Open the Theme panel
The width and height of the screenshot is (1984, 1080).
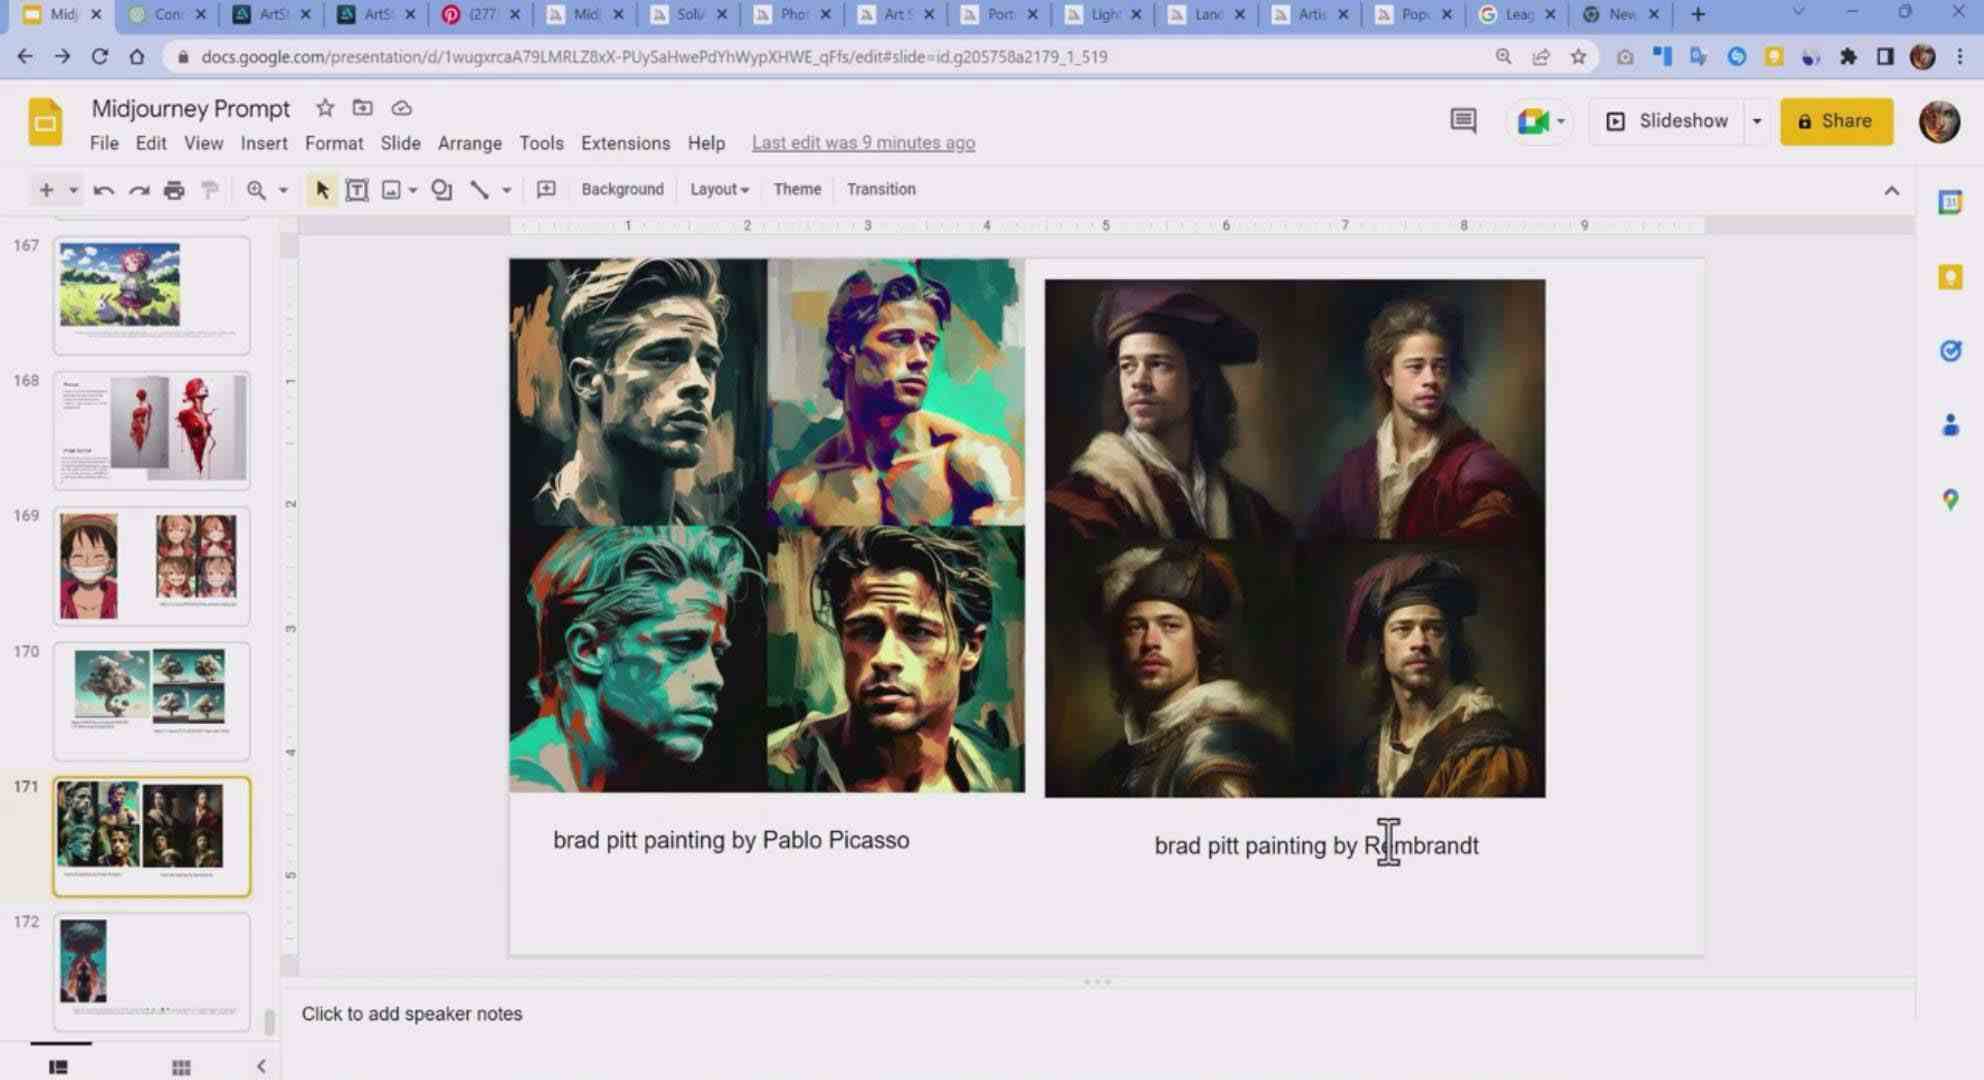click(795, 189)
